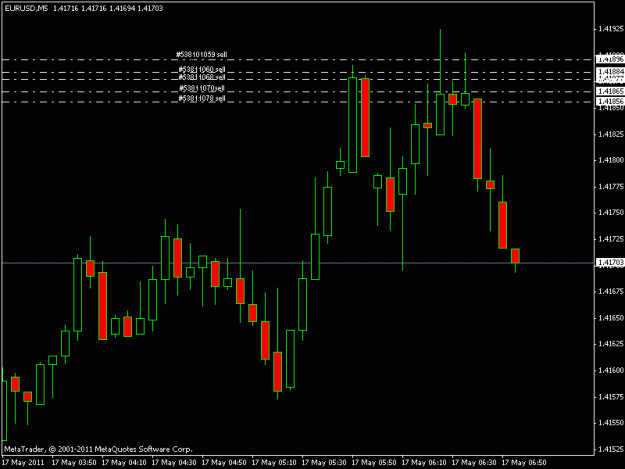Click the 1.41675 price scale label

(x=611, y=292)
